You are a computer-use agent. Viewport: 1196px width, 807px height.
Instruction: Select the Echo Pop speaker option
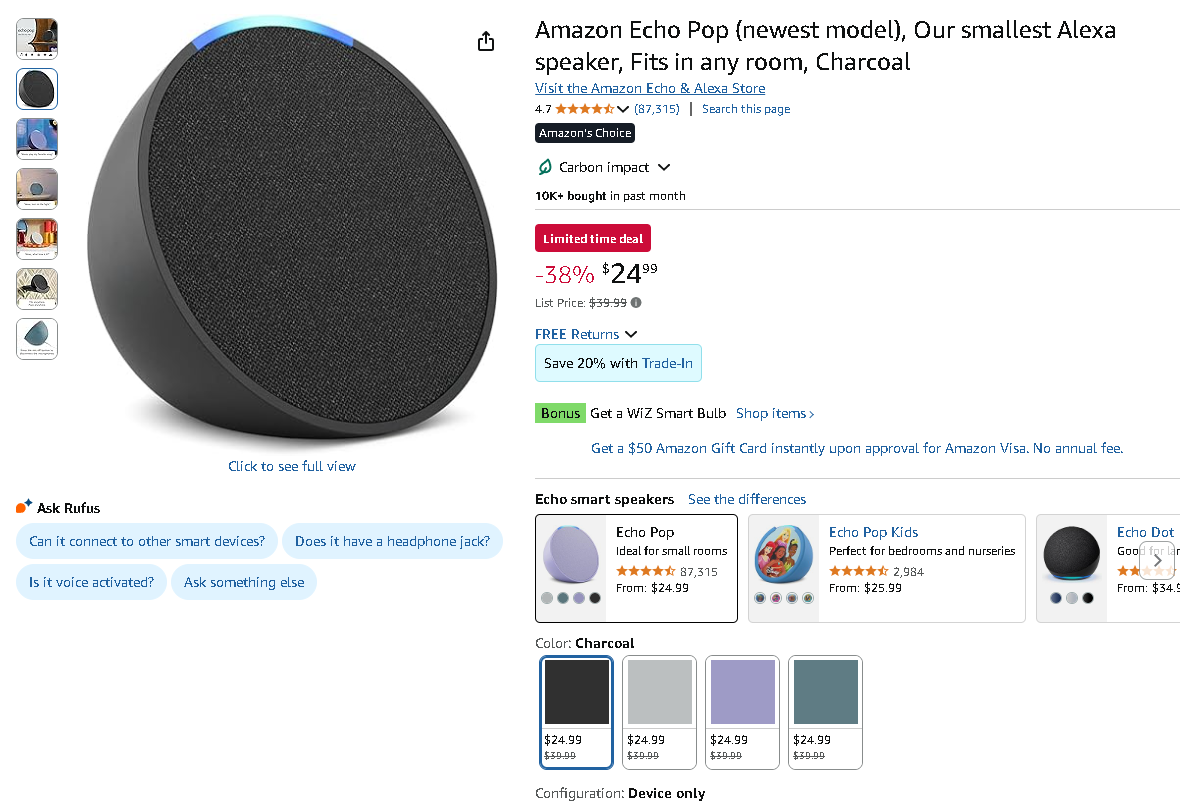coord(636,568)
